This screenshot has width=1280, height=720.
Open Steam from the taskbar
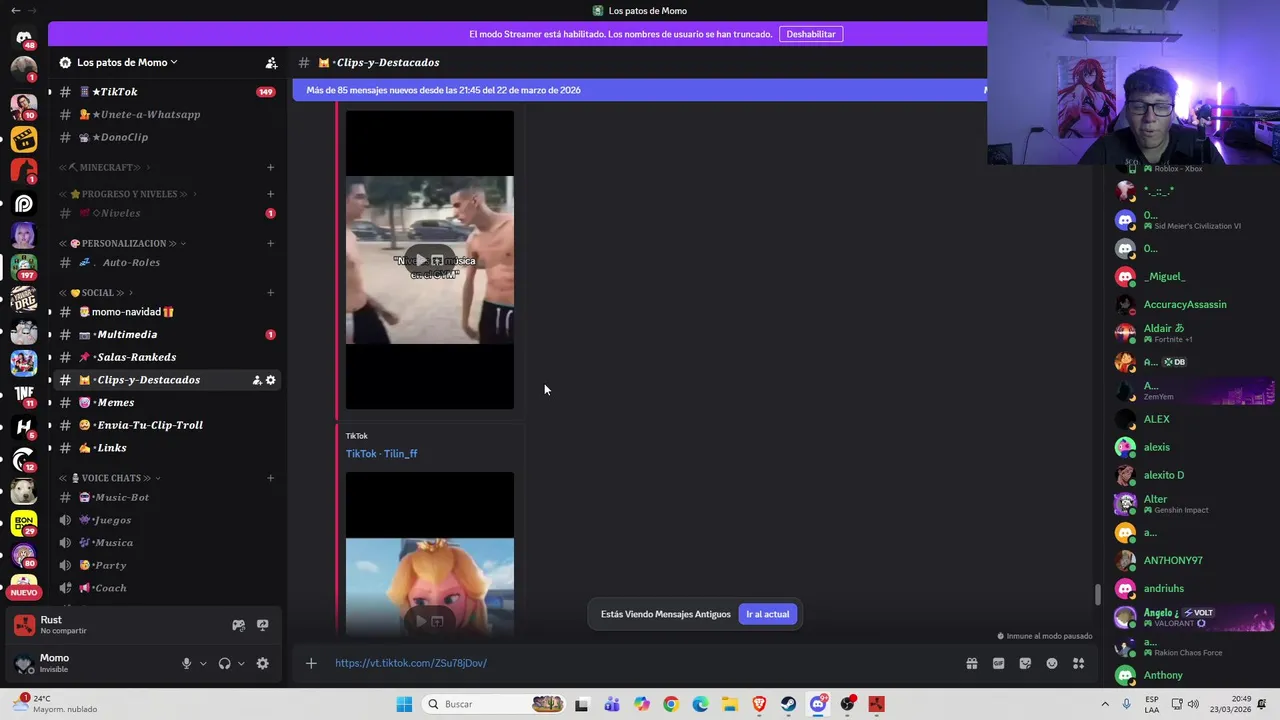pyautogui.click(x=789, y=704)
